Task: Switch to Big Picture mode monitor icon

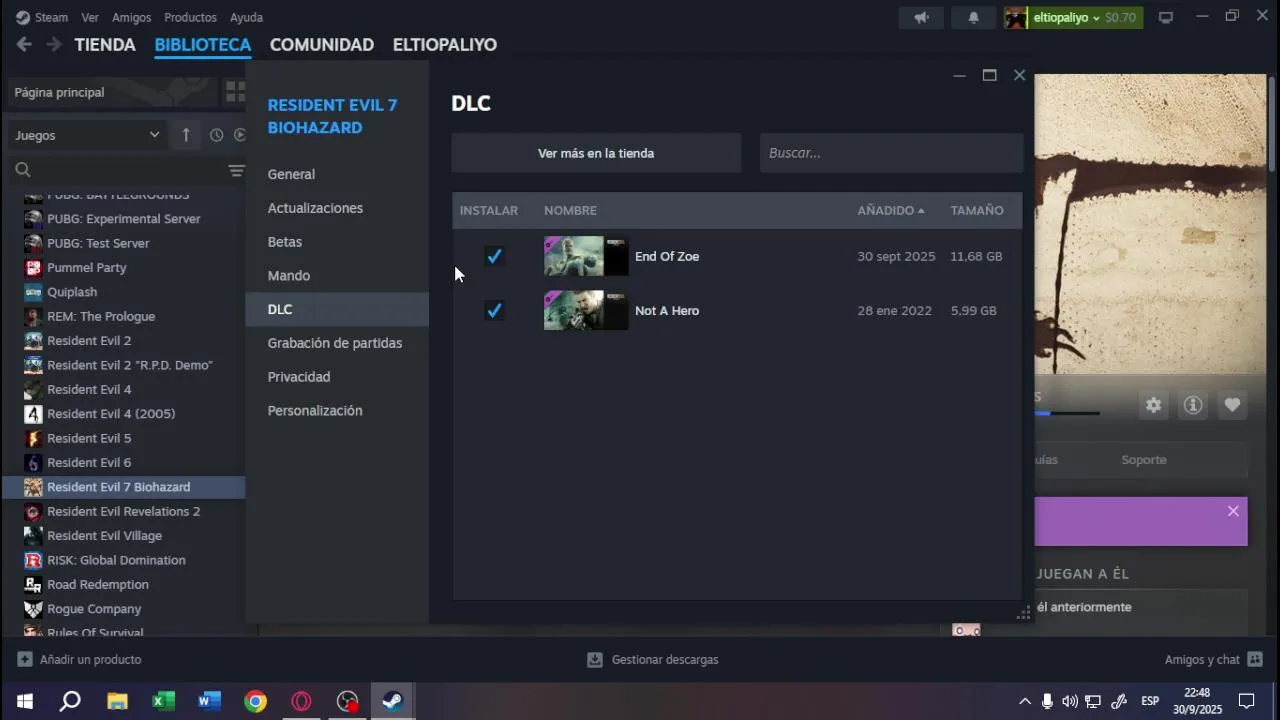Action: click(x=1166, y=18)
